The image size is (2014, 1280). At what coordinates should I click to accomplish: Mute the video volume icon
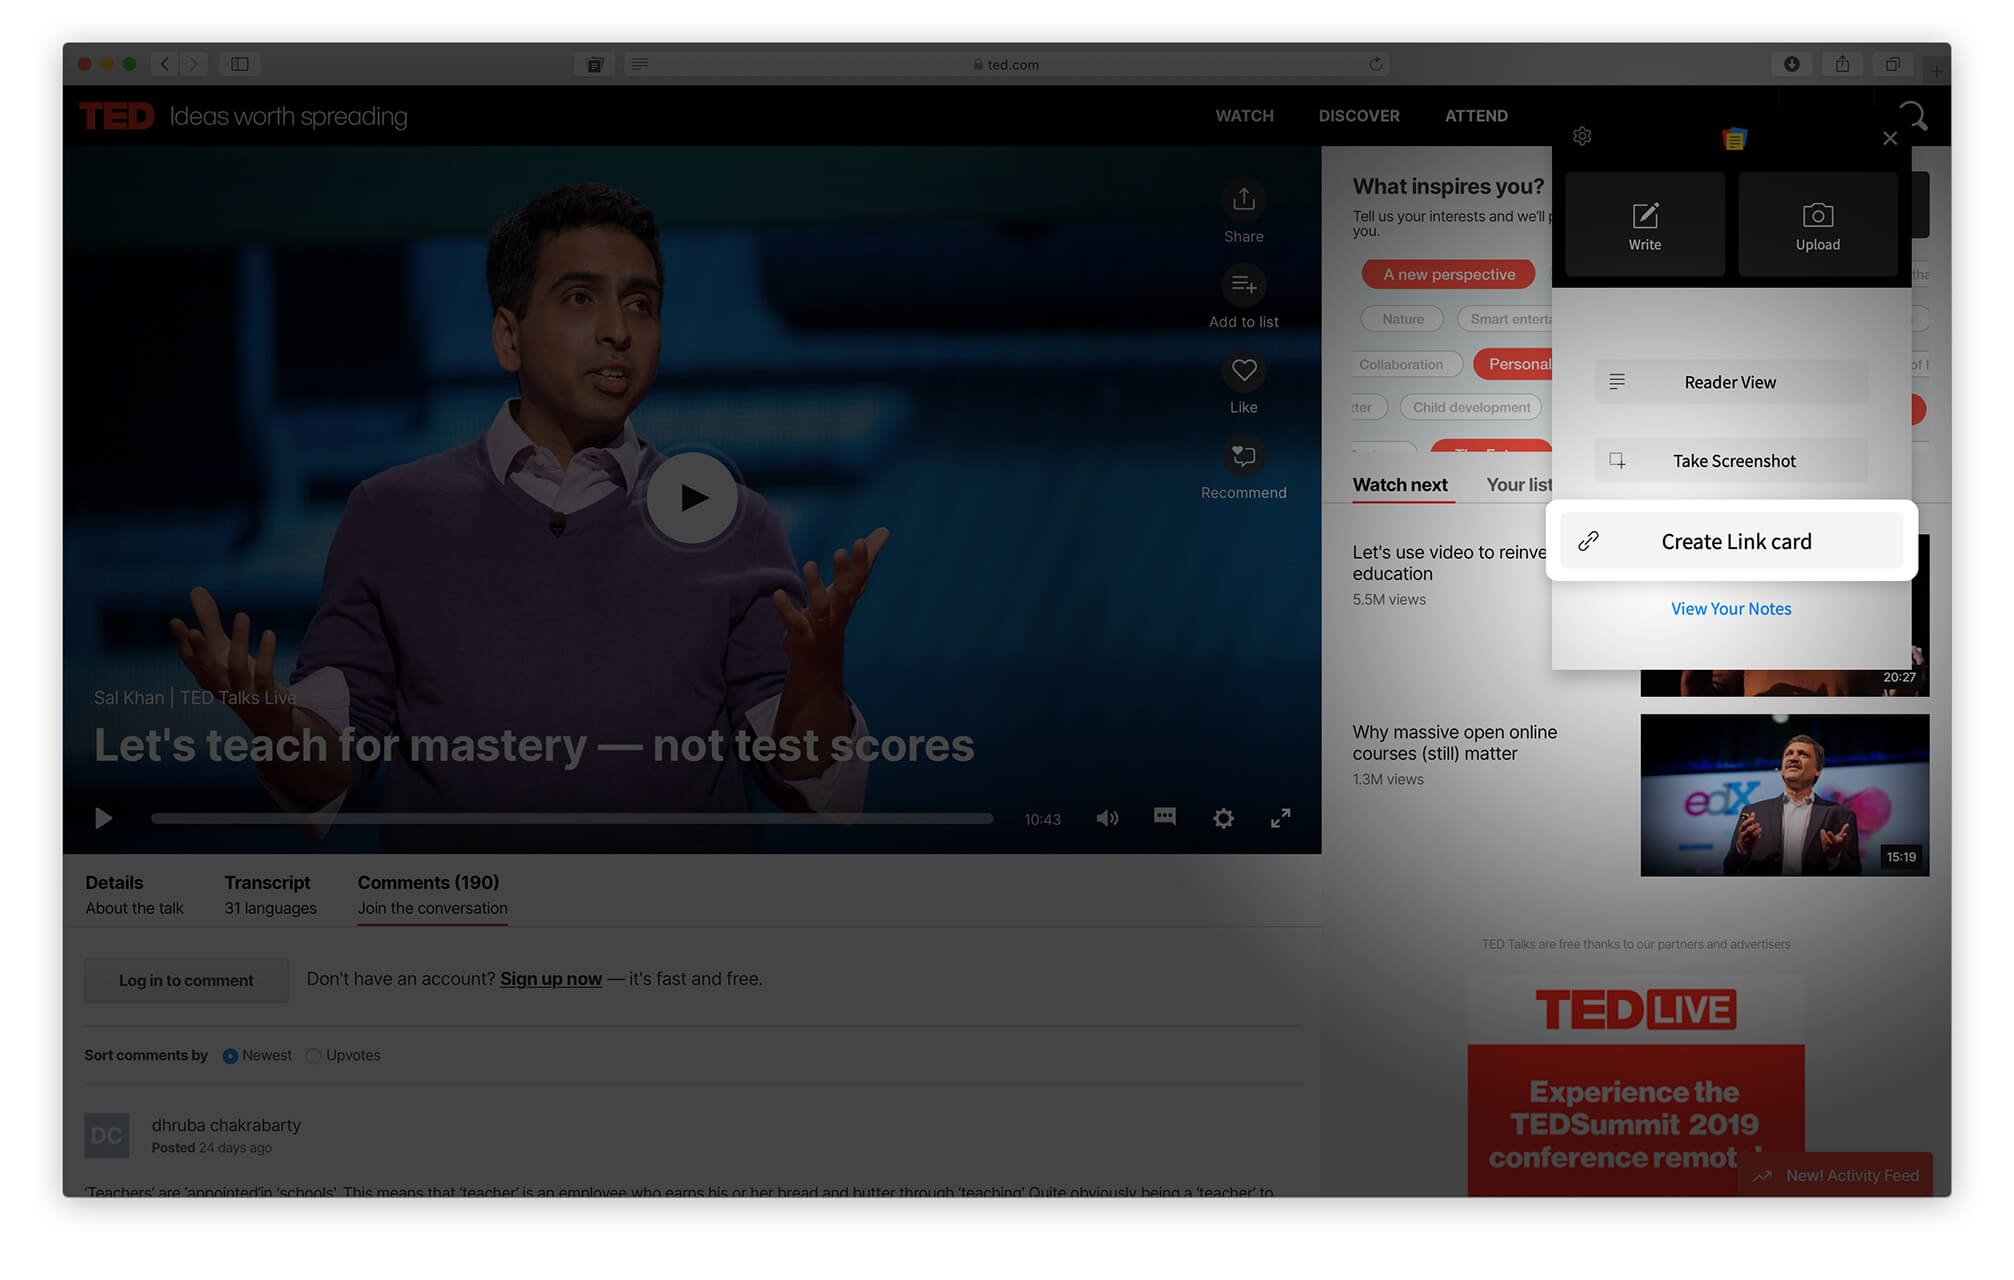(1107, 819)
